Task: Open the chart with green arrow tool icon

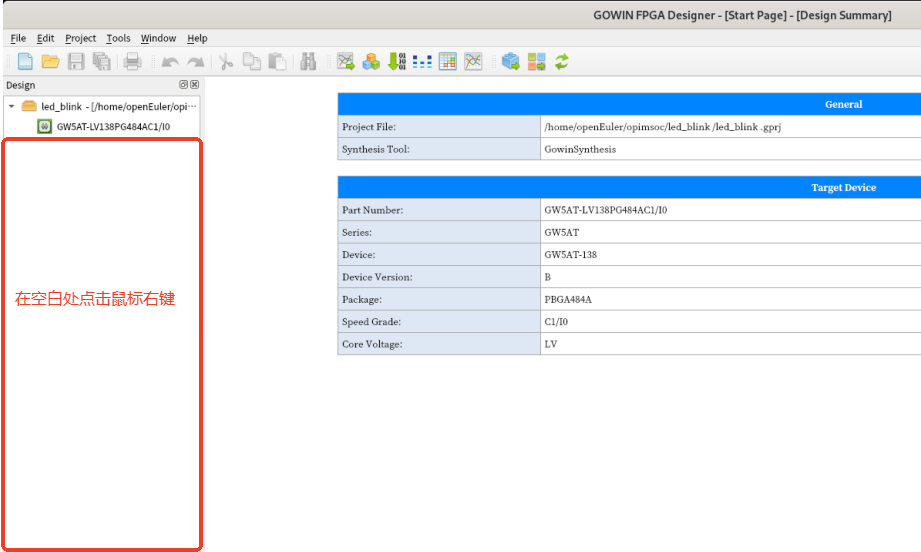Action: tap(346, 61)
